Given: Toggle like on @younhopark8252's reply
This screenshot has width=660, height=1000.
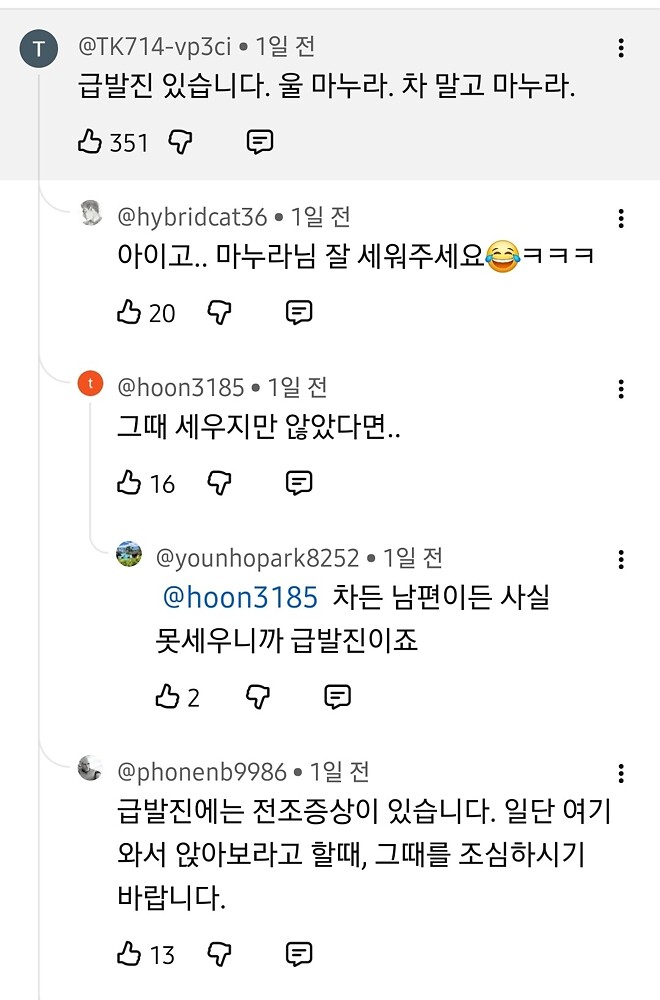Looking at the screenshot, I should pyautogui.click(x=169, y=696).
